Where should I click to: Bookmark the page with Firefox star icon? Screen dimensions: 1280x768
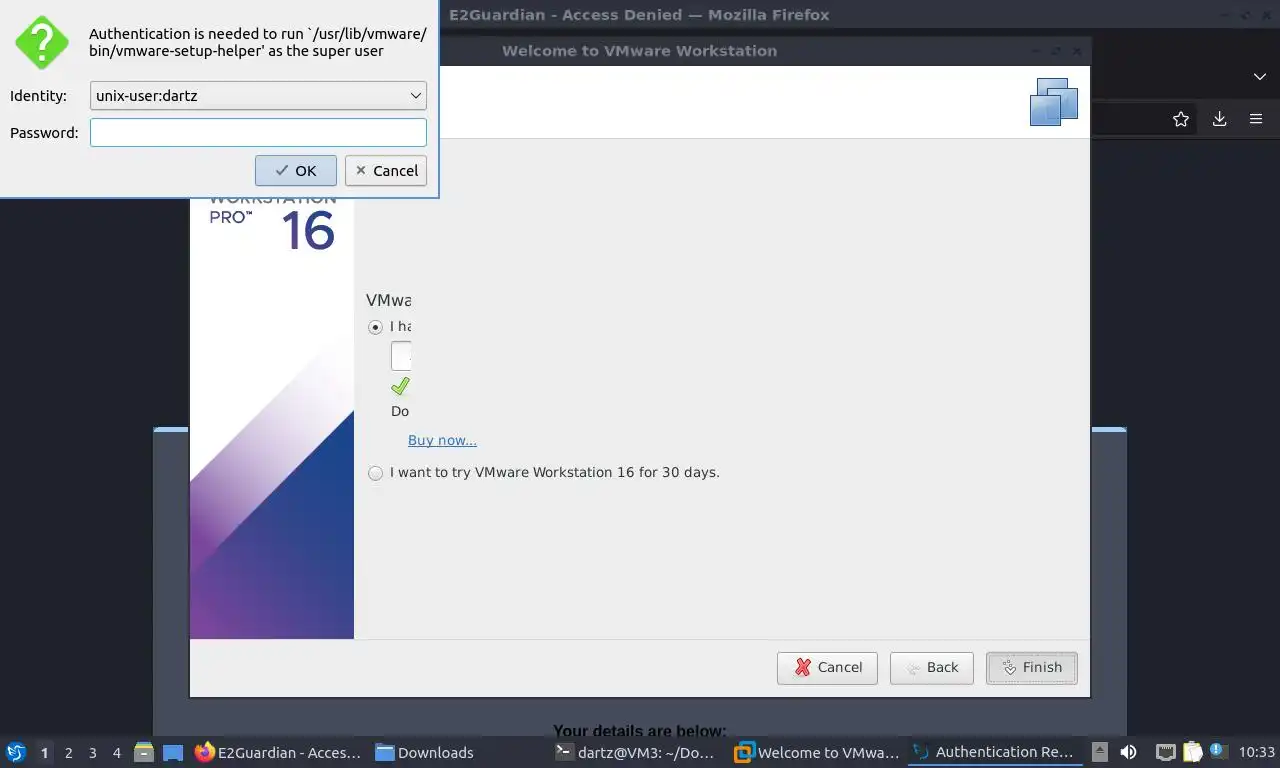click(x=1181, y=119)
